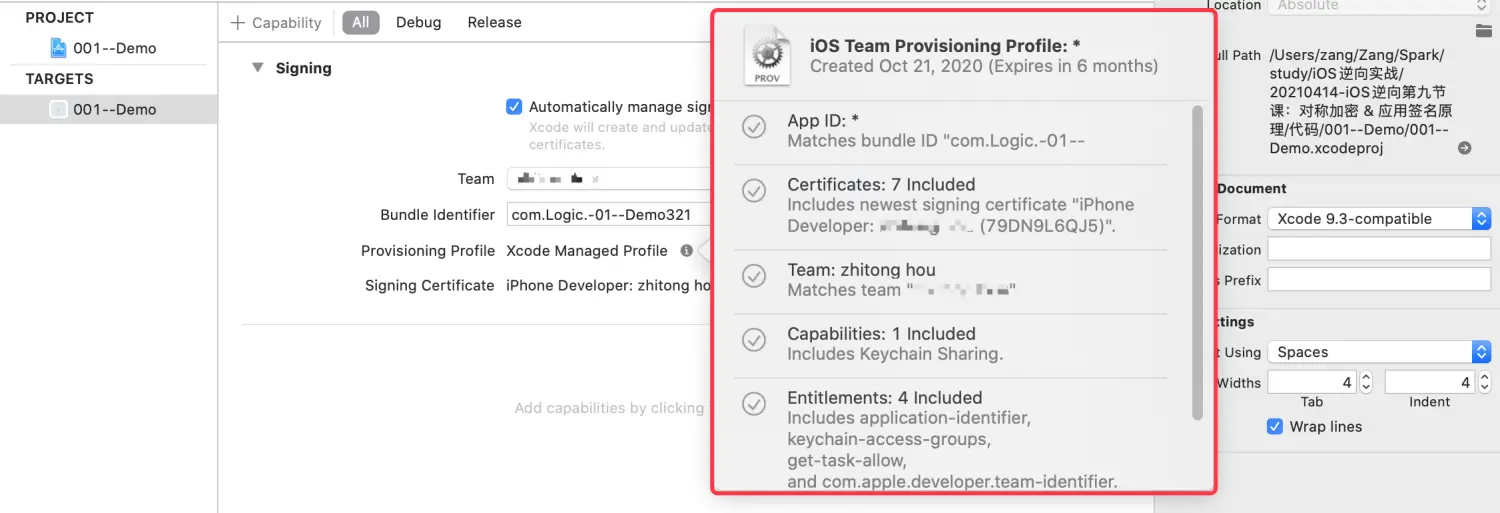
Task: Click the Tab width stepper
Action: (x=1366, y=382)
